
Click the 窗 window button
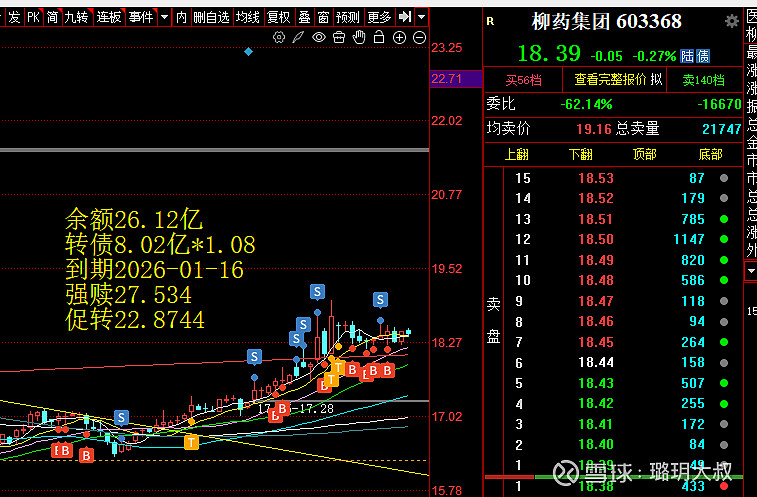coord(323,17)
